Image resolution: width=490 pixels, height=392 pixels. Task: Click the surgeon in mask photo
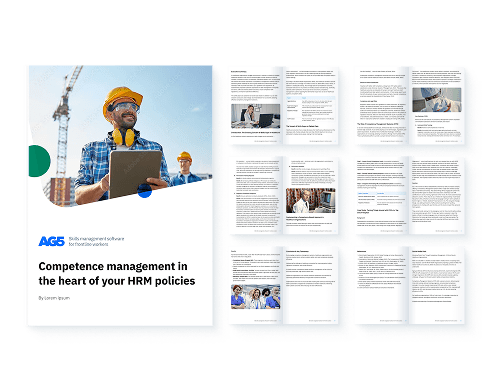(x=437, y=100)
